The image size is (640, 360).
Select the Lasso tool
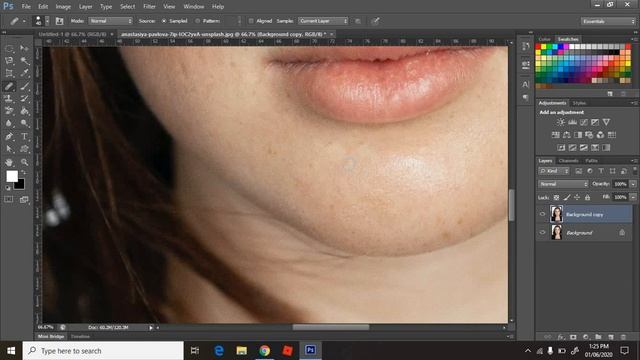tap(9, 61)
